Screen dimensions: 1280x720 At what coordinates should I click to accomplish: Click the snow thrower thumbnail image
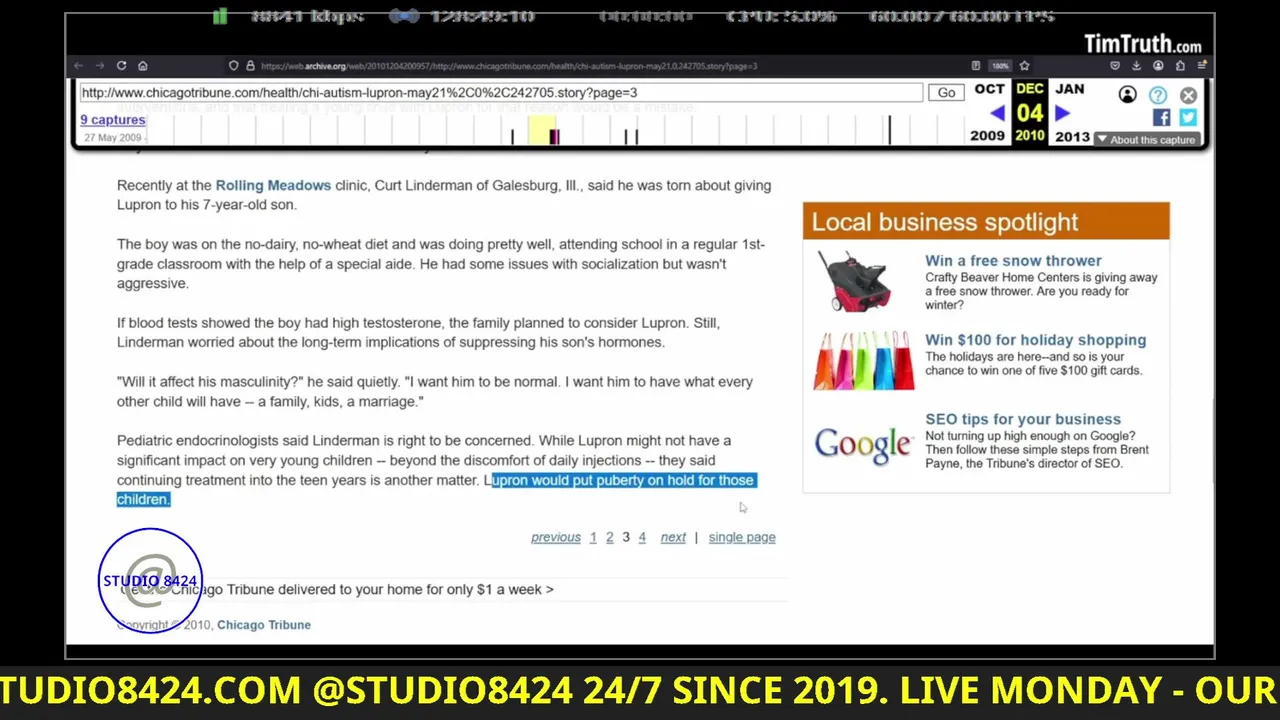point(854,281)
